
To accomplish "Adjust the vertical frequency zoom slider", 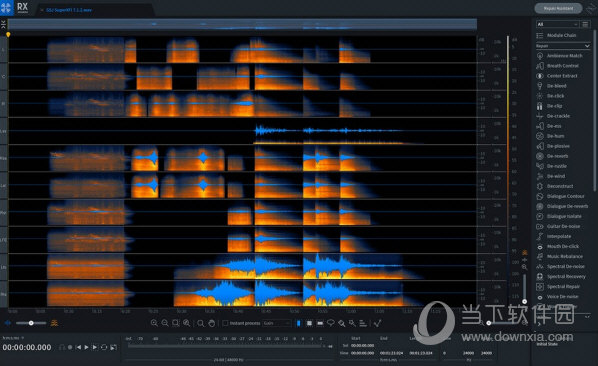I will click(x=525, y=288).
